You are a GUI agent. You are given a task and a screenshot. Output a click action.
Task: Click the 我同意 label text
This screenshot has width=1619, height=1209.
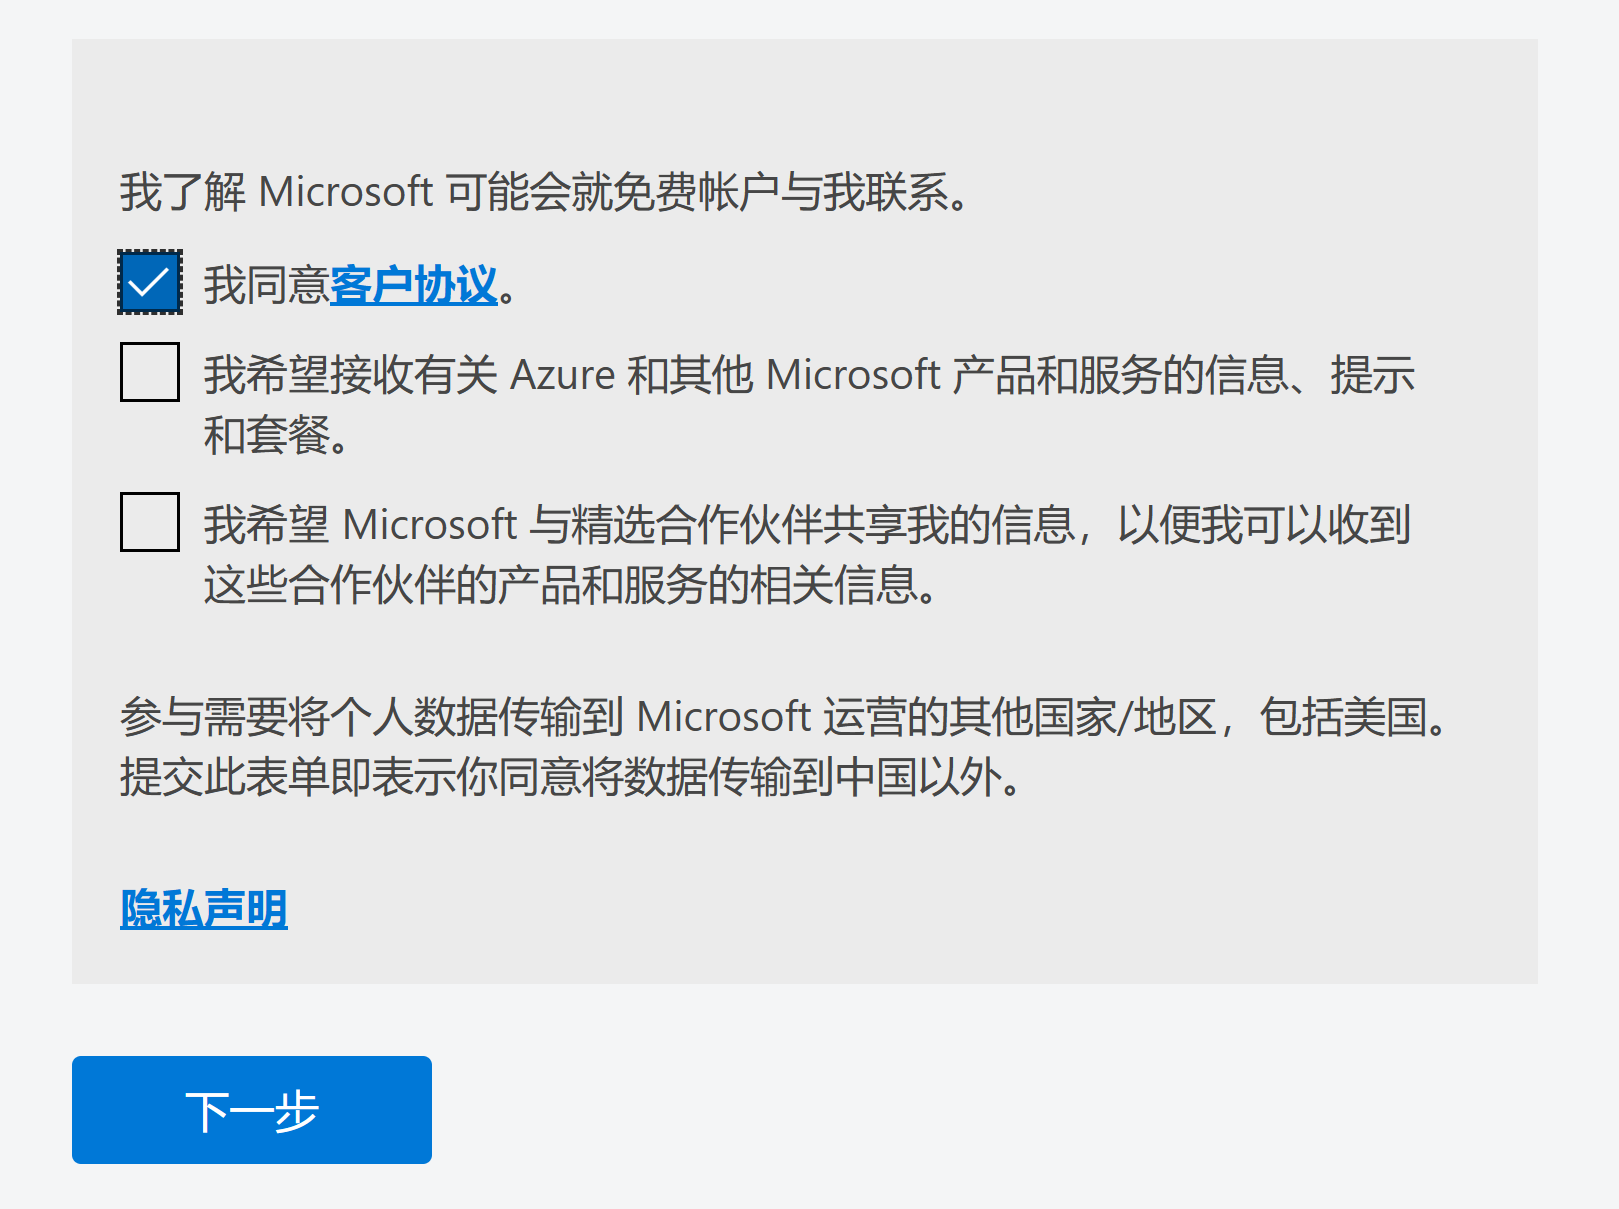(x=266, y=286)
